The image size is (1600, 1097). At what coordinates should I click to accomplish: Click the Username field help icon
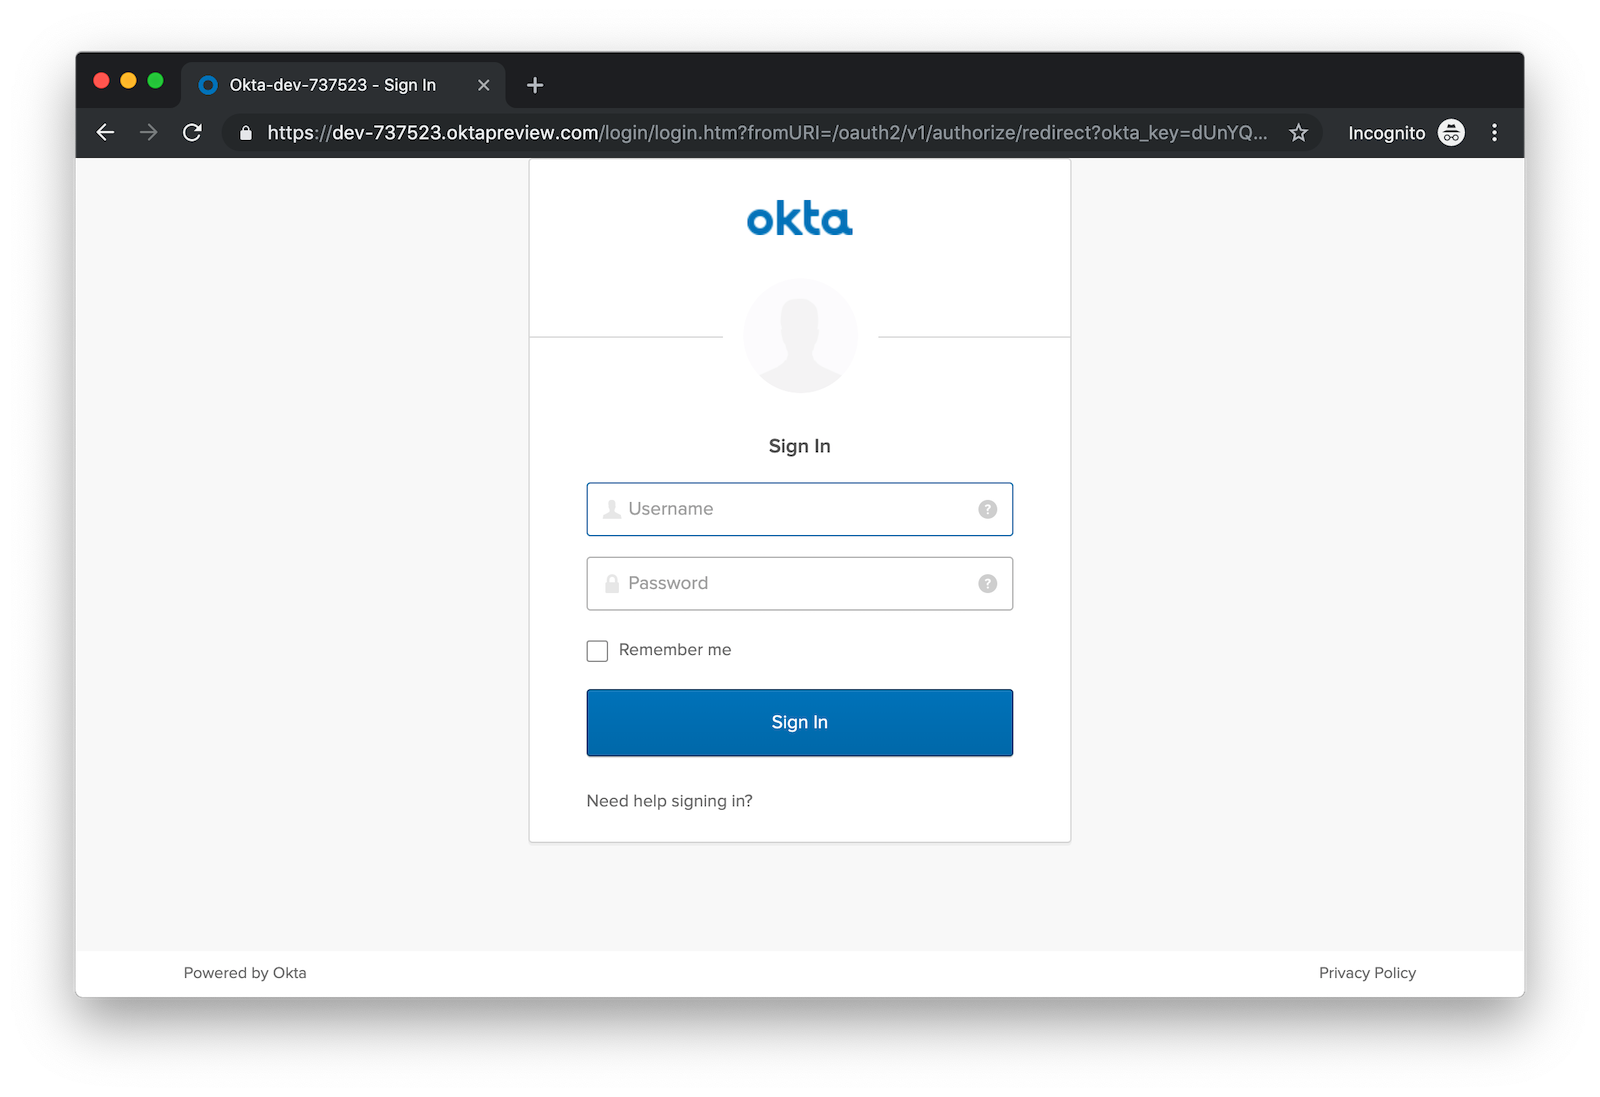point(987,509)
